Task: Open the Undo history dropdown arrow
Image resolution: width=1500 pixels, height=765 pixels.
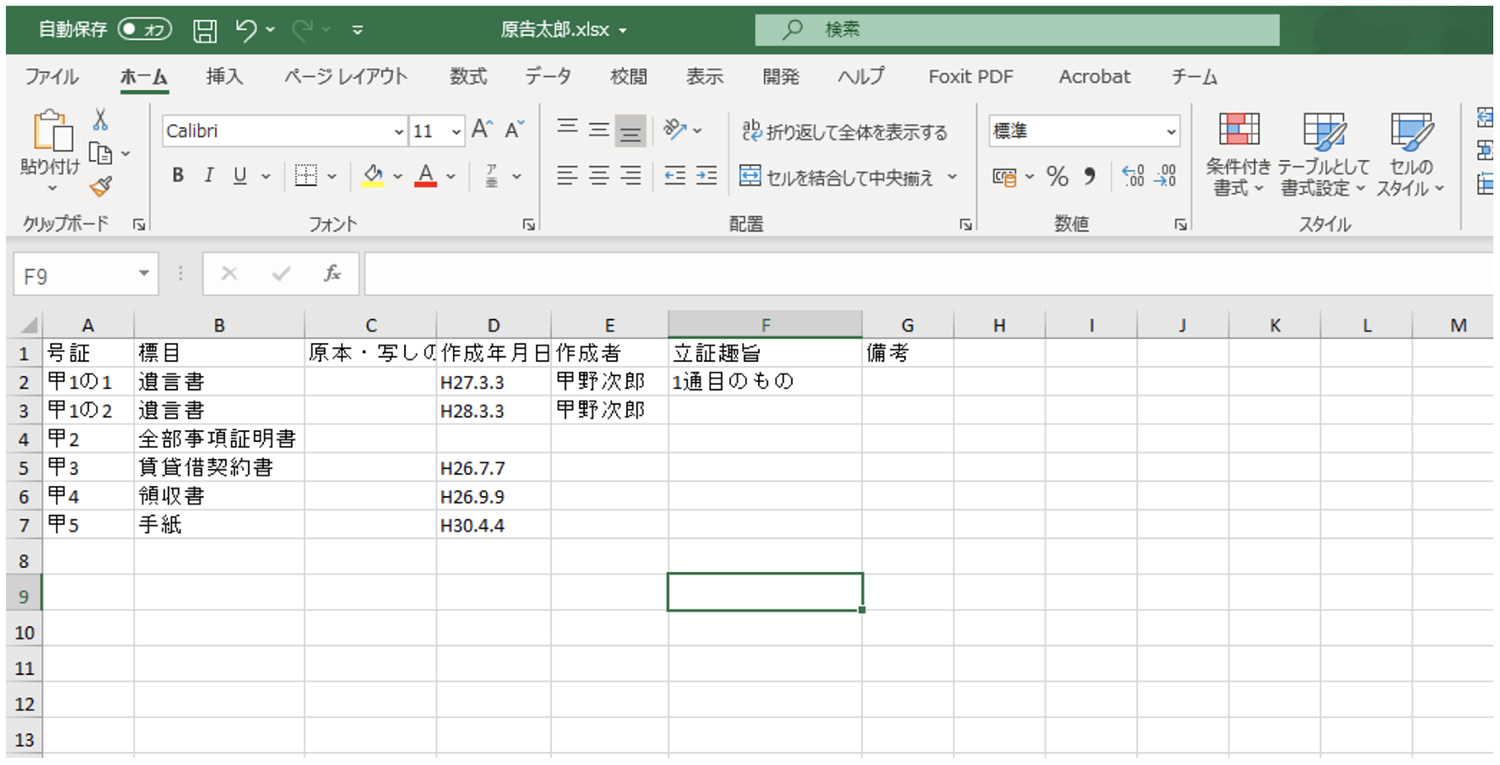Action: [271, 31]
